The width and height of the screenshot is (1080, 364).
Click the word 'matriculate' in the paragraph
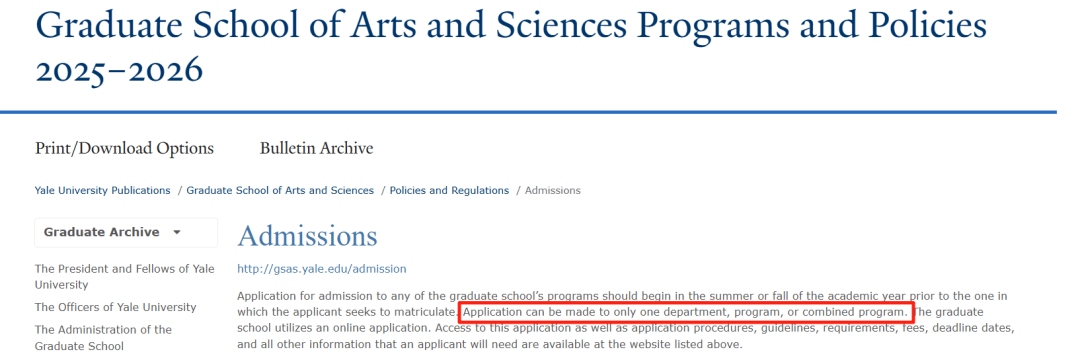click(x=427, y=312)
